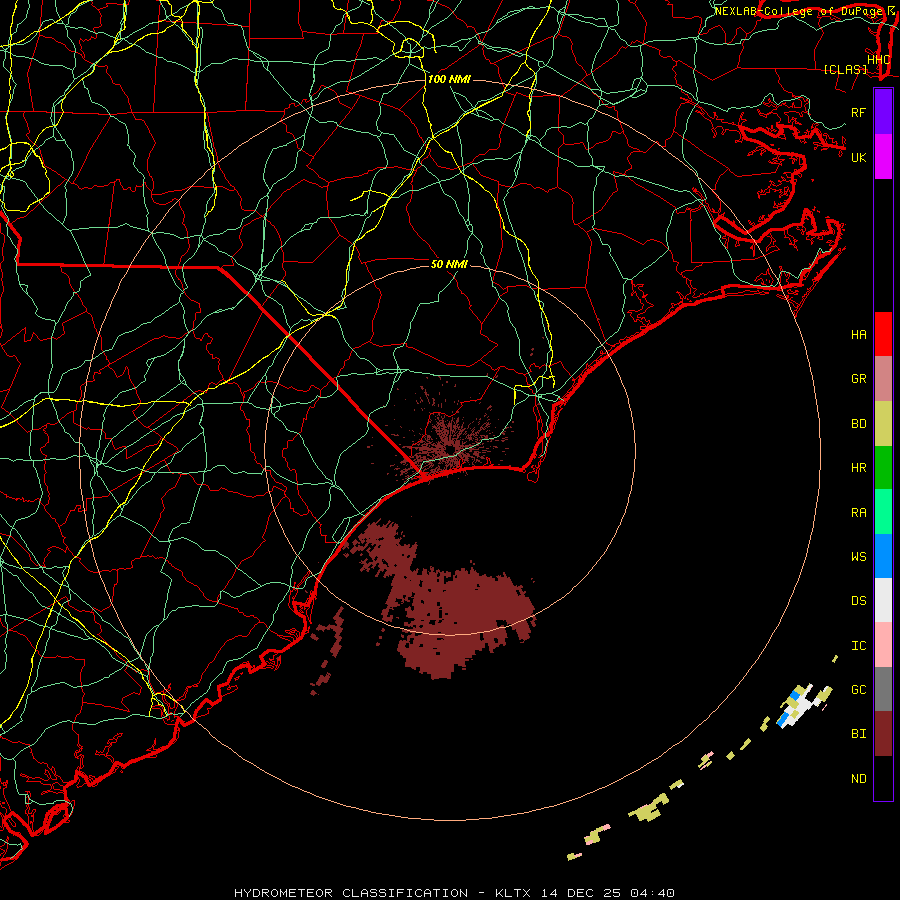This screenshot has width=900, height=900.
Task: Click the [CLAS] legend header
Action: [845, 70]
